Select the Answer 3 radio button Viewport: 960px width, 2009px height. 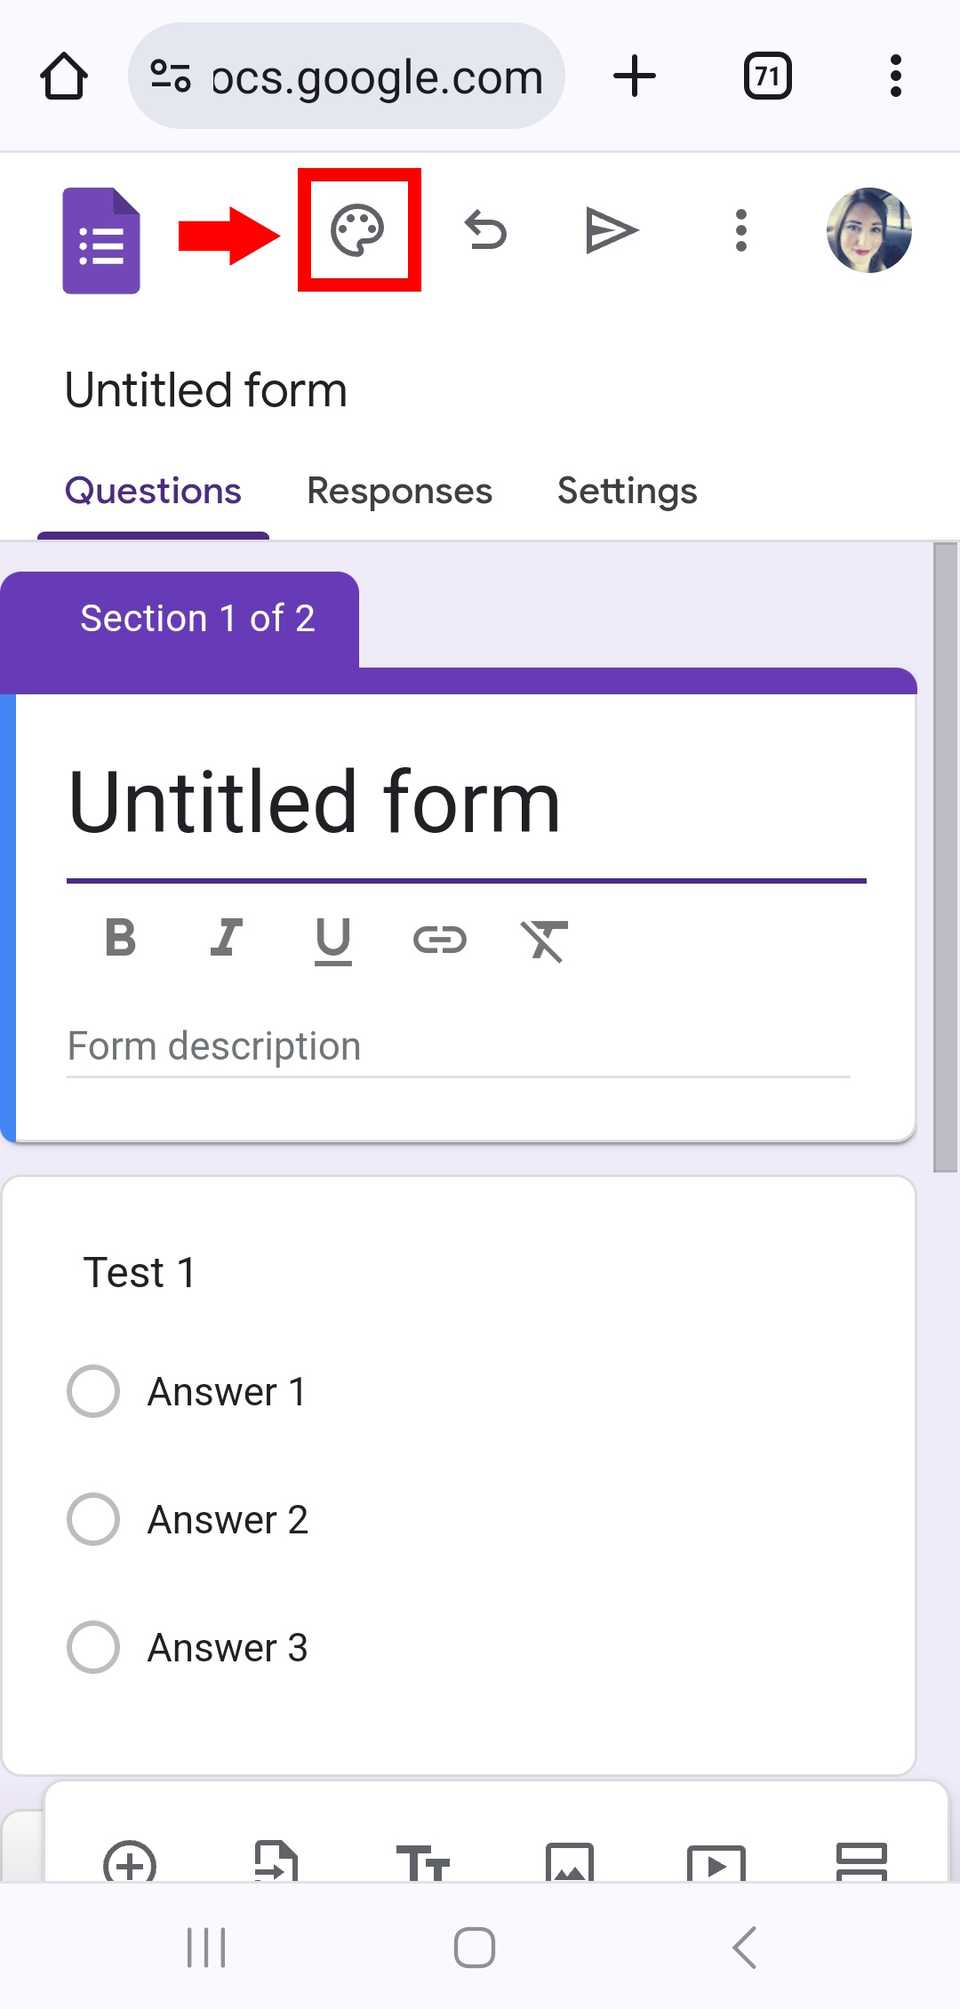92,1647
